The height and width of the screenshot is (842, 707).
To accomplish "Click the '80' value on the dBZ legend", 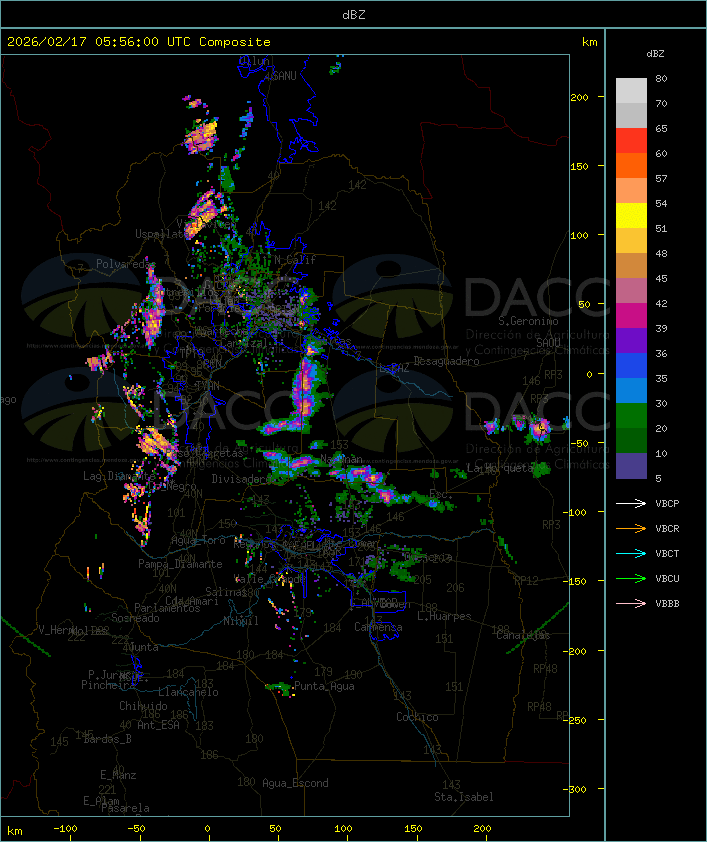I will tap(661, 78).
